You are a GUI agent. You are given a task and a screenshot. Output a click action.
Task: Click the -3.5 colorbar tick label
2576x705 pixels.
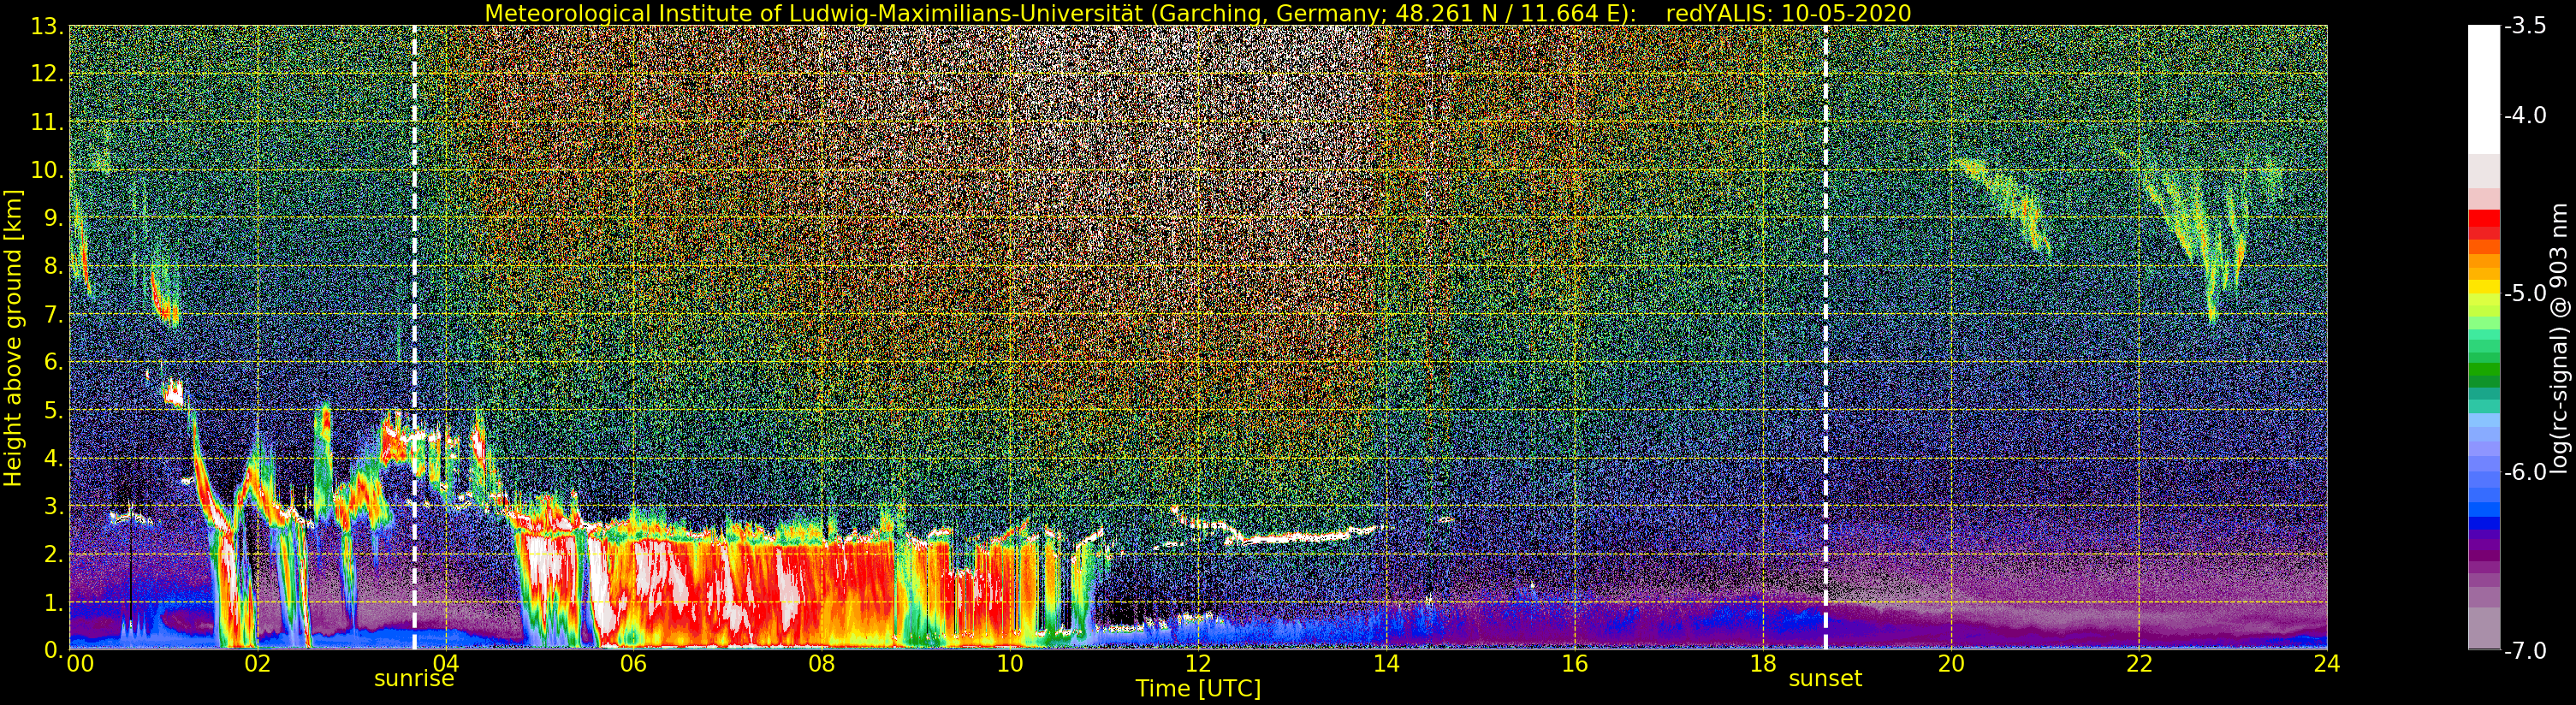pos(2525,26)
